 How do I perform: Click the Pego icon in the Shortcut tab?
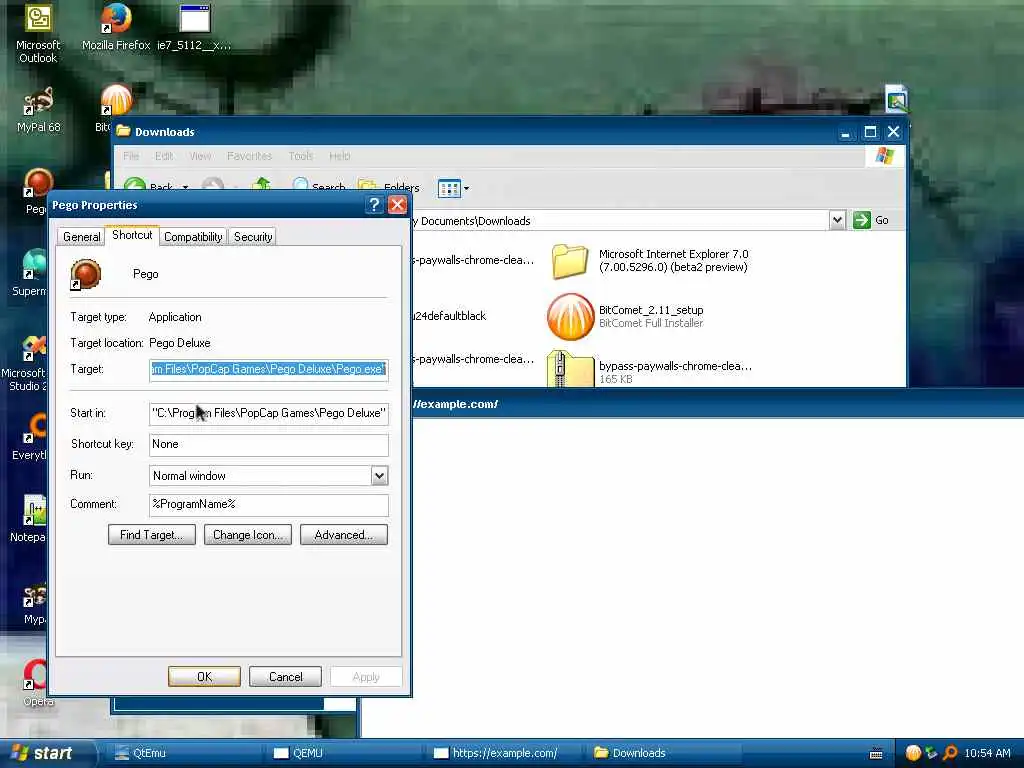click(86, 274)
